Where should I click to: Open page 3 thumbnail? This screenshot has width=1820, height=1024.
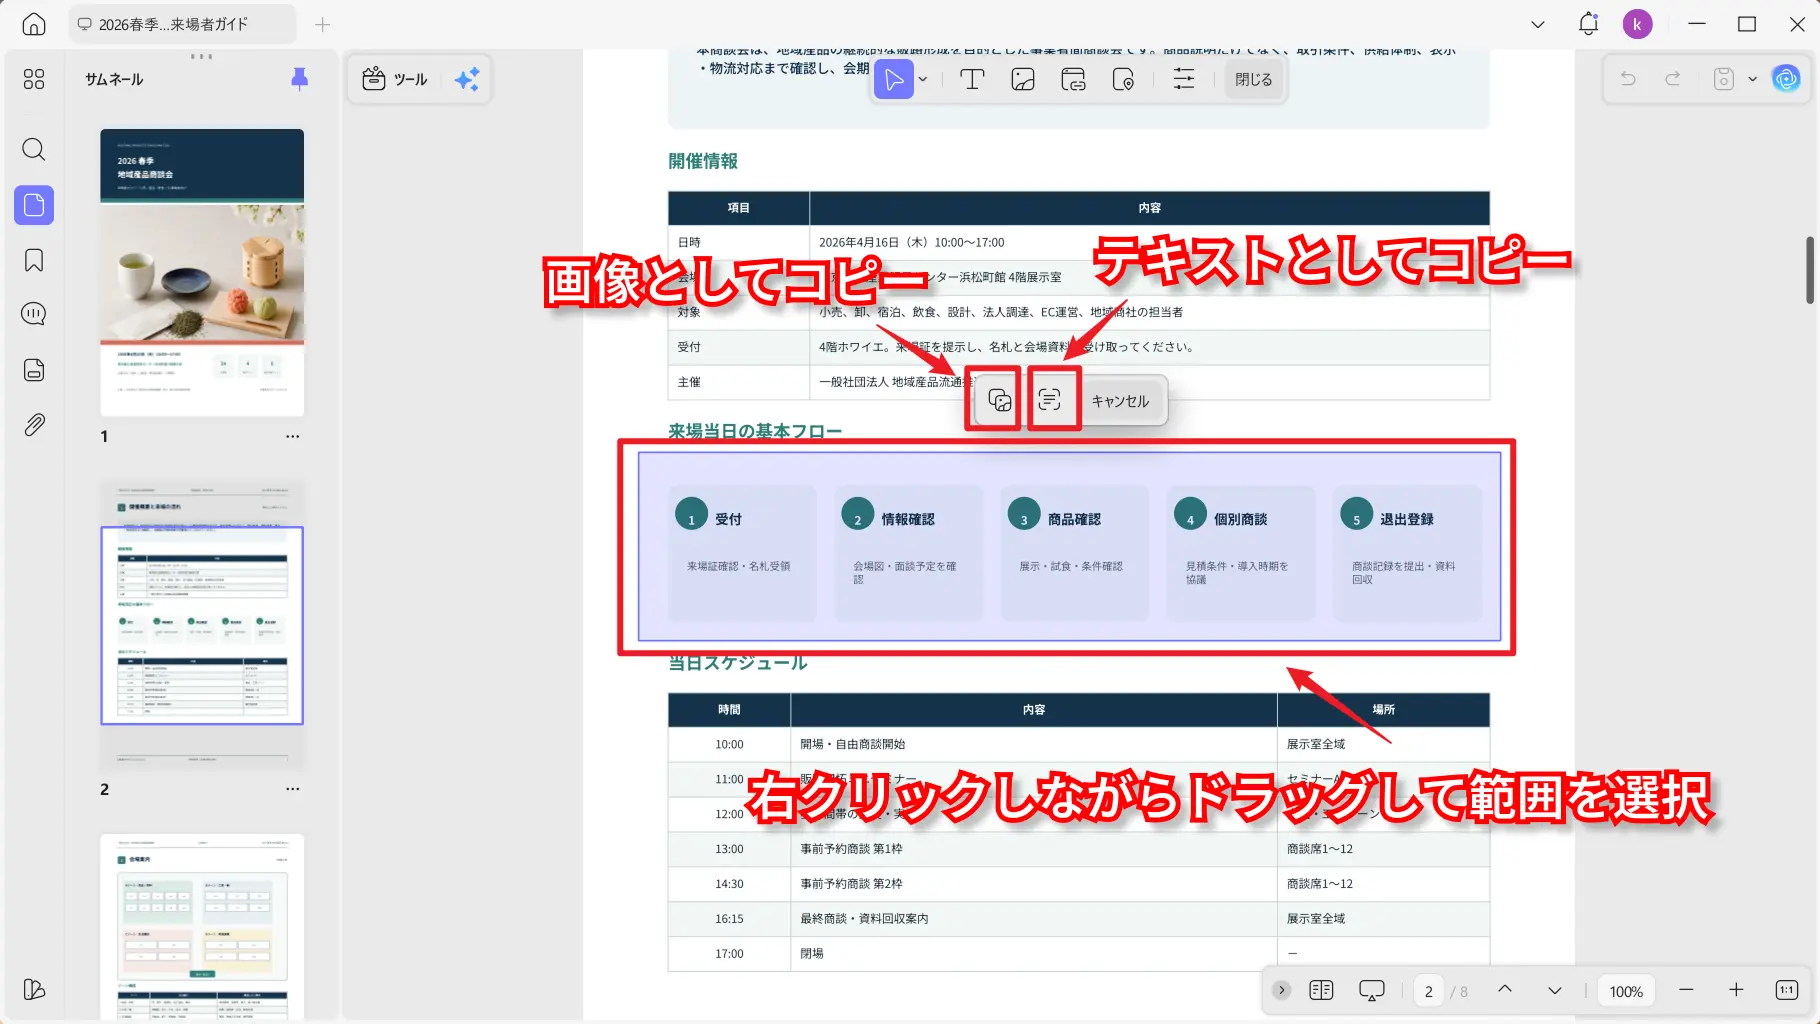(x=202, y=927)
